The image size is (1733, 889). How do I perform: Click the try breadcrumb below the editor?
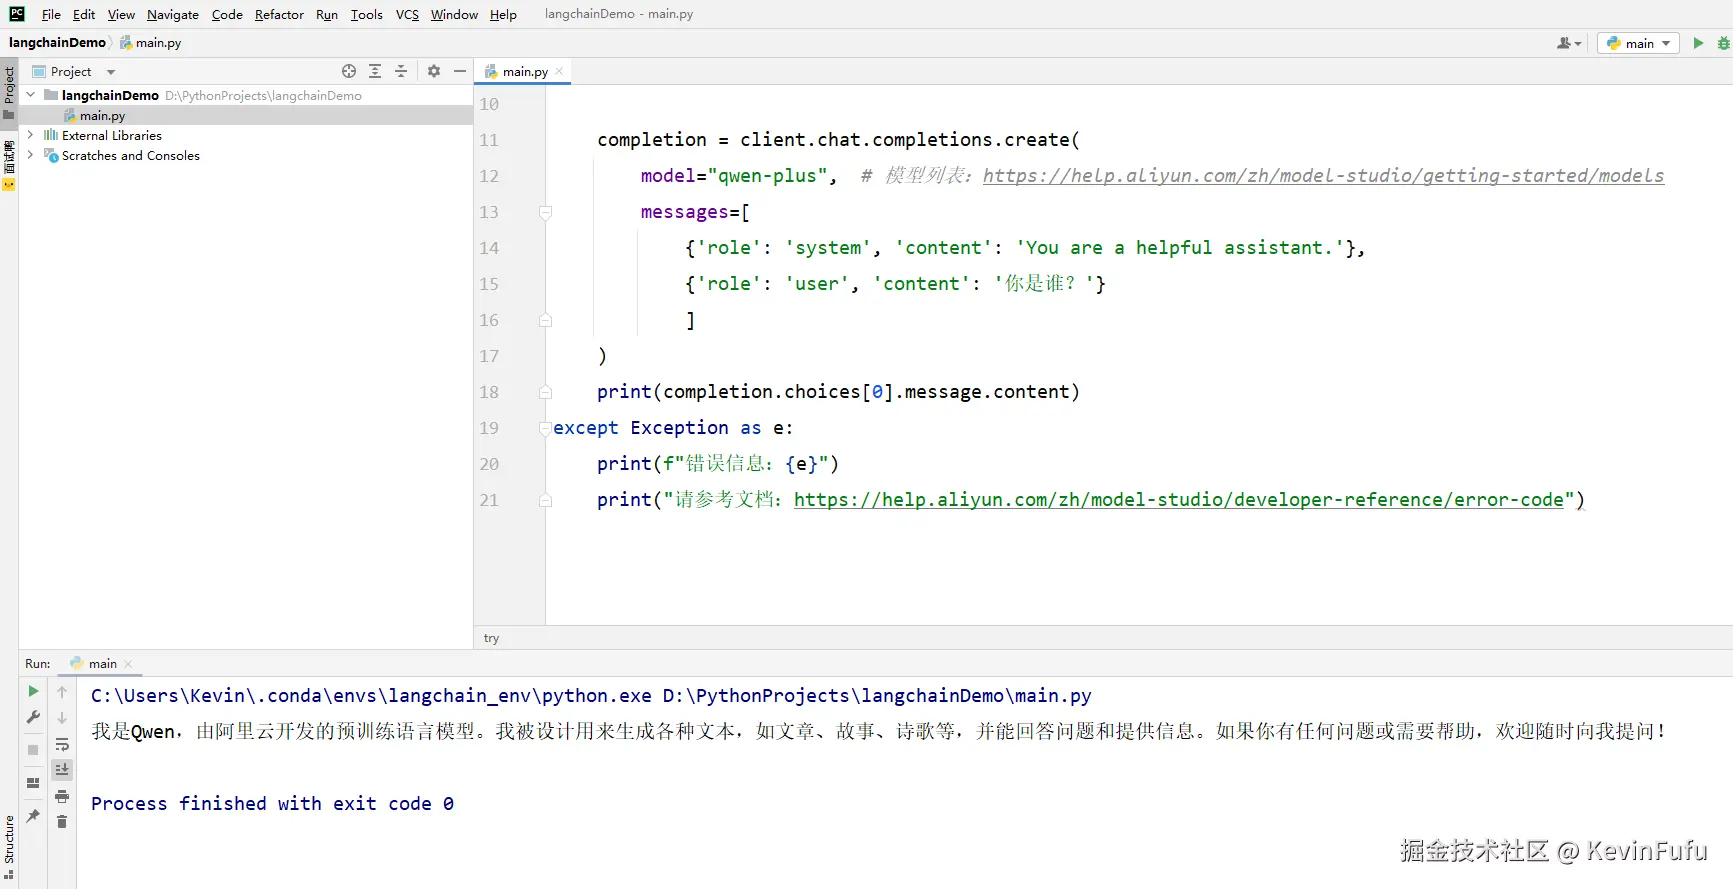491,638
